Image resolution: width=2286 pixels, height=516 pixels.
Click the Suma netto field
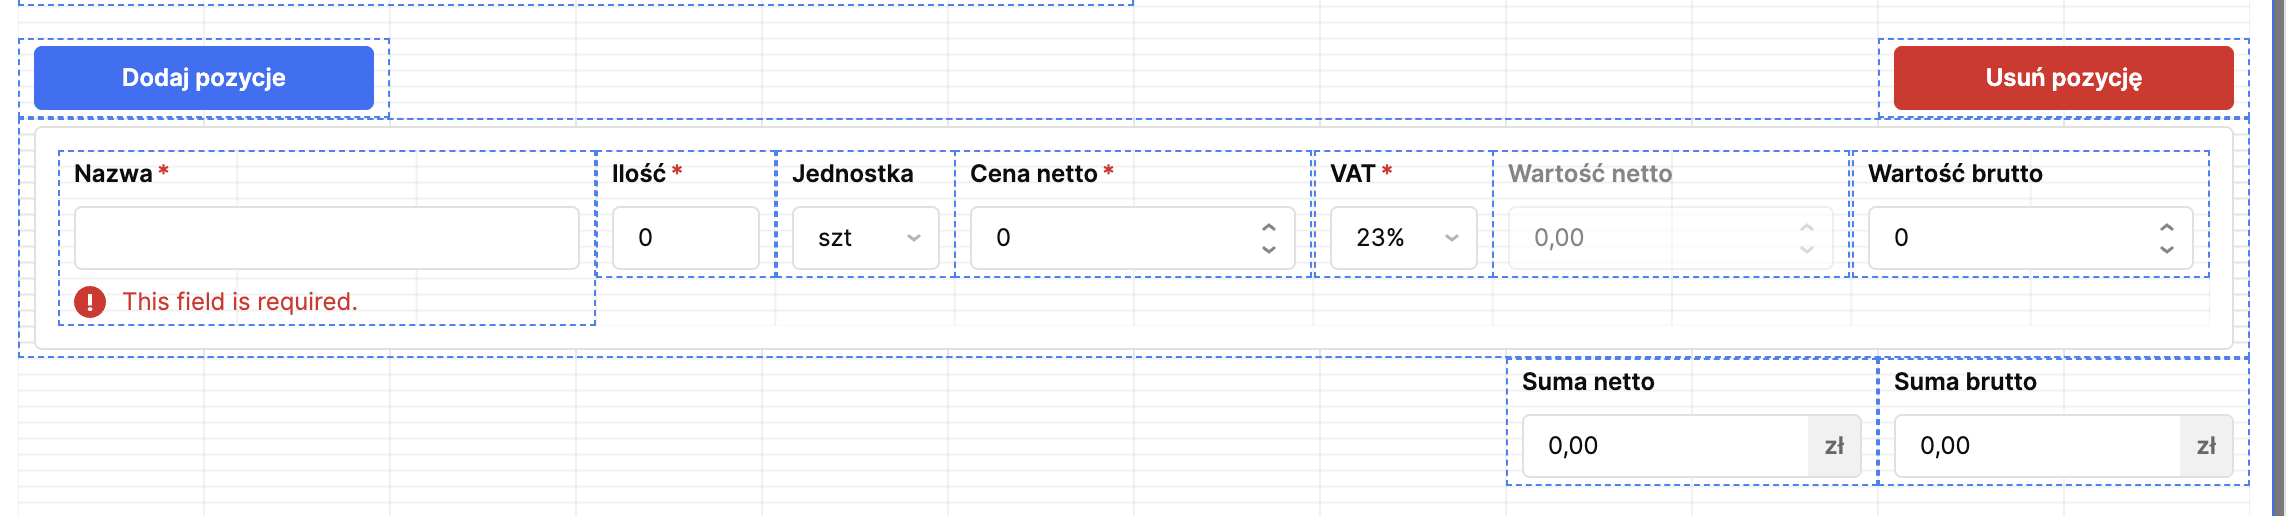(x=1665, y=446)
